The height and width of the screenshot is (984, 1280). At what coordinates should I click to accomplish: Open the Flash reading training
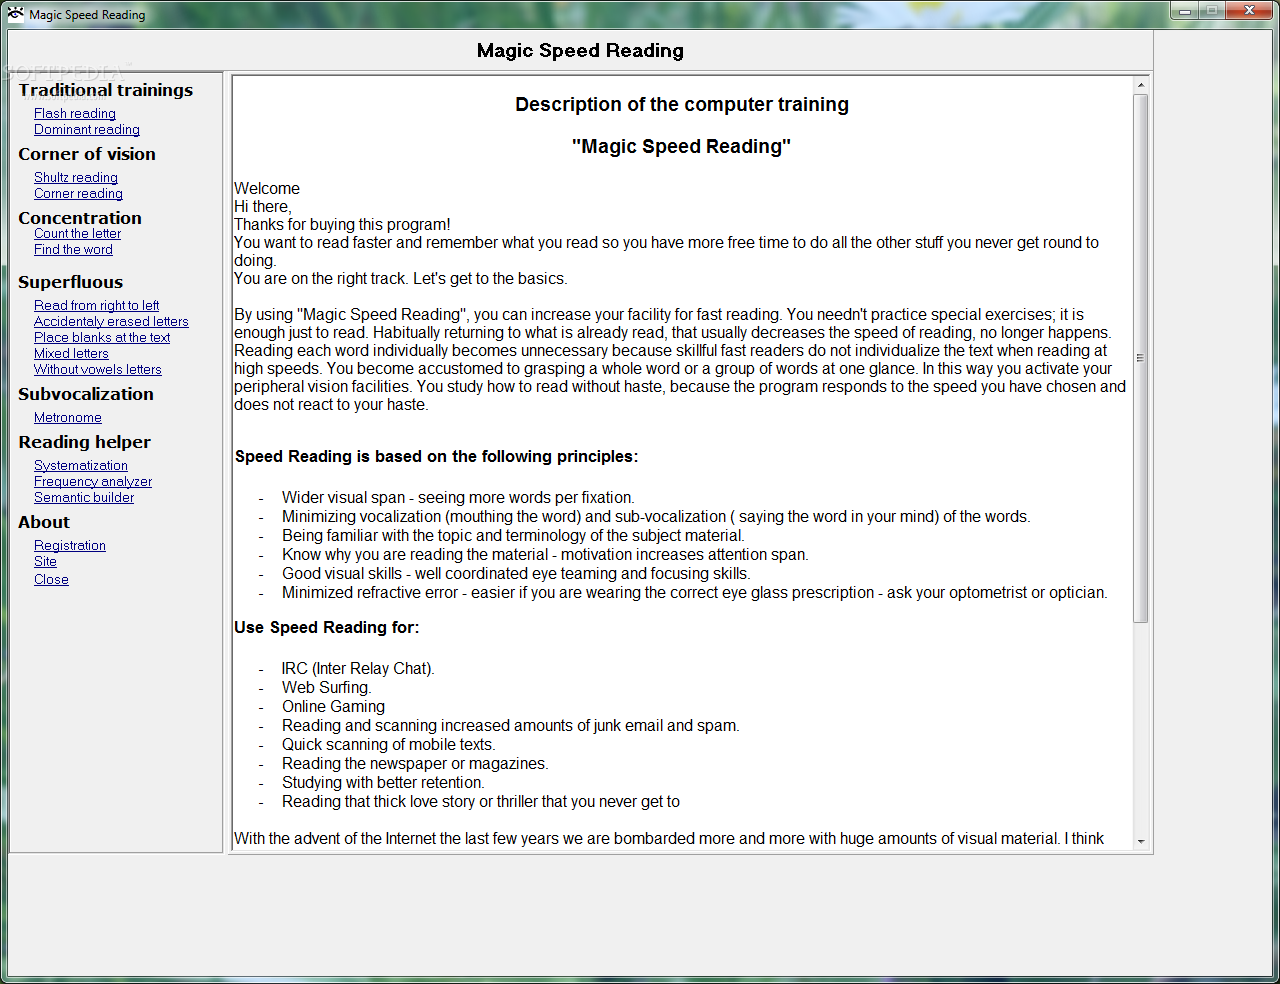click(x=75, y=114)
